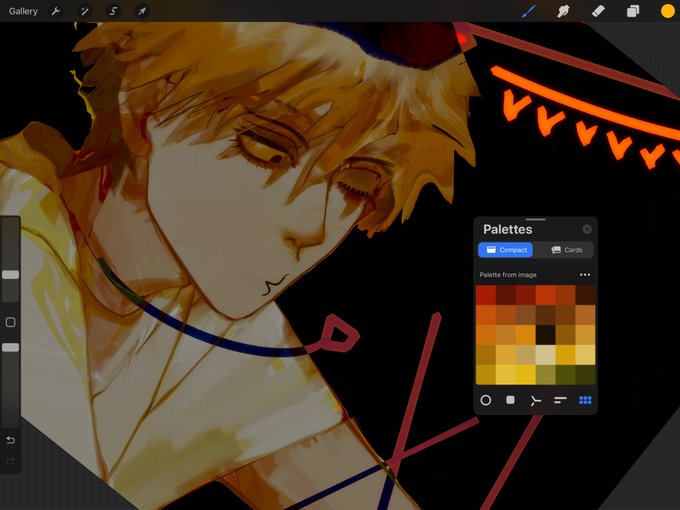The image size is (680, 510).
Task: Switch to the Value color sliders
Action: (x=560, y=400)
